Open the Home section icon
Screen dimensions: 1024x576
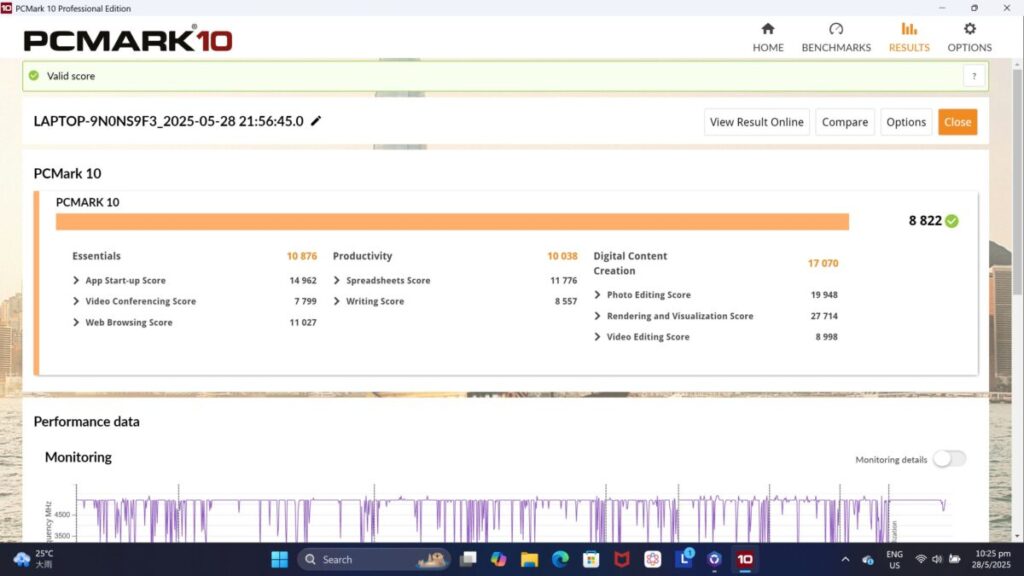[x=768, y=29]
